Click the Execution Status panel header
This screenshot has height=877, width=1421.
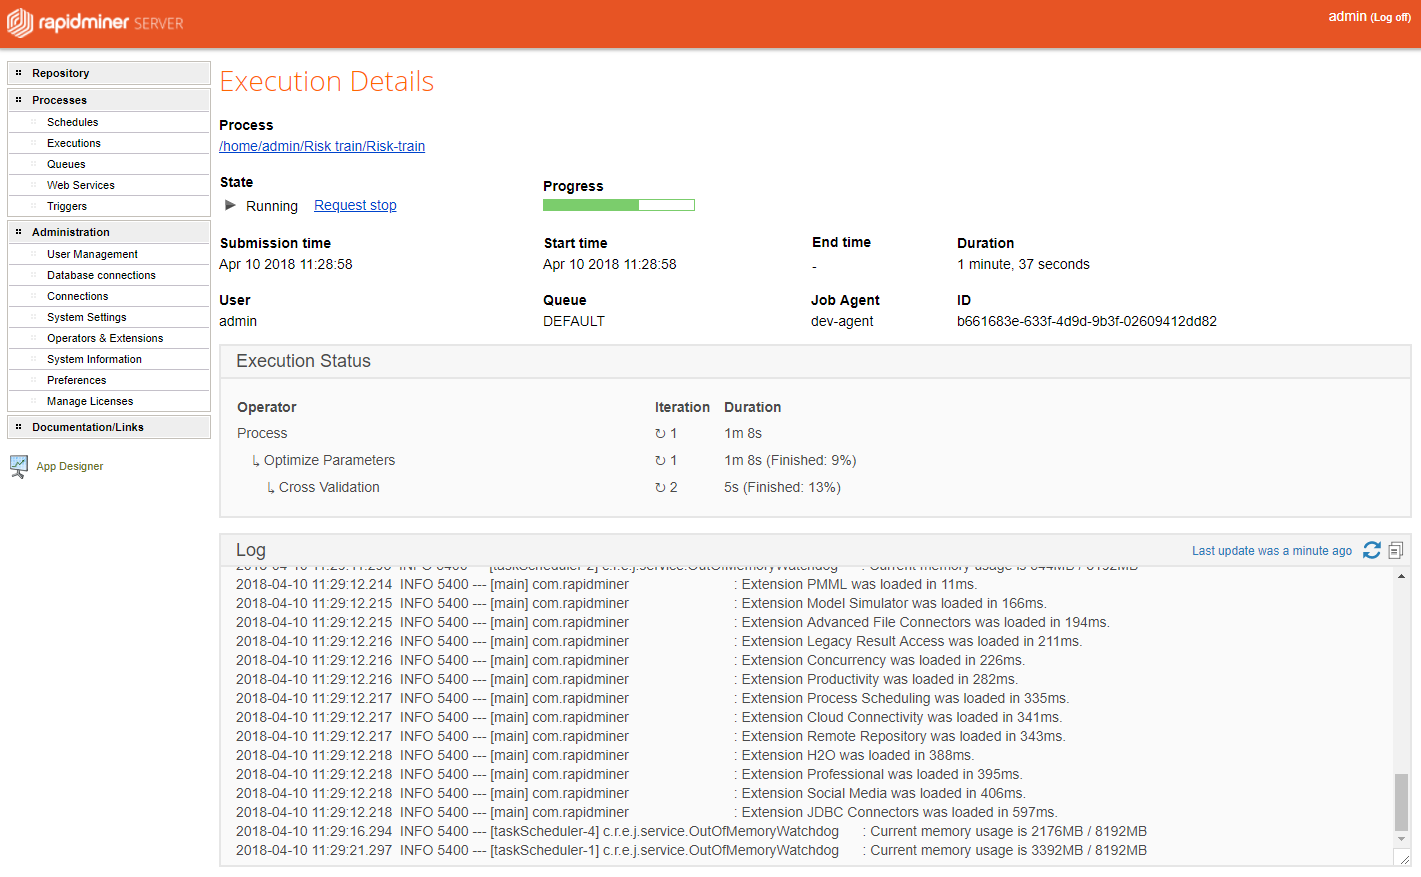coord(815,361)
